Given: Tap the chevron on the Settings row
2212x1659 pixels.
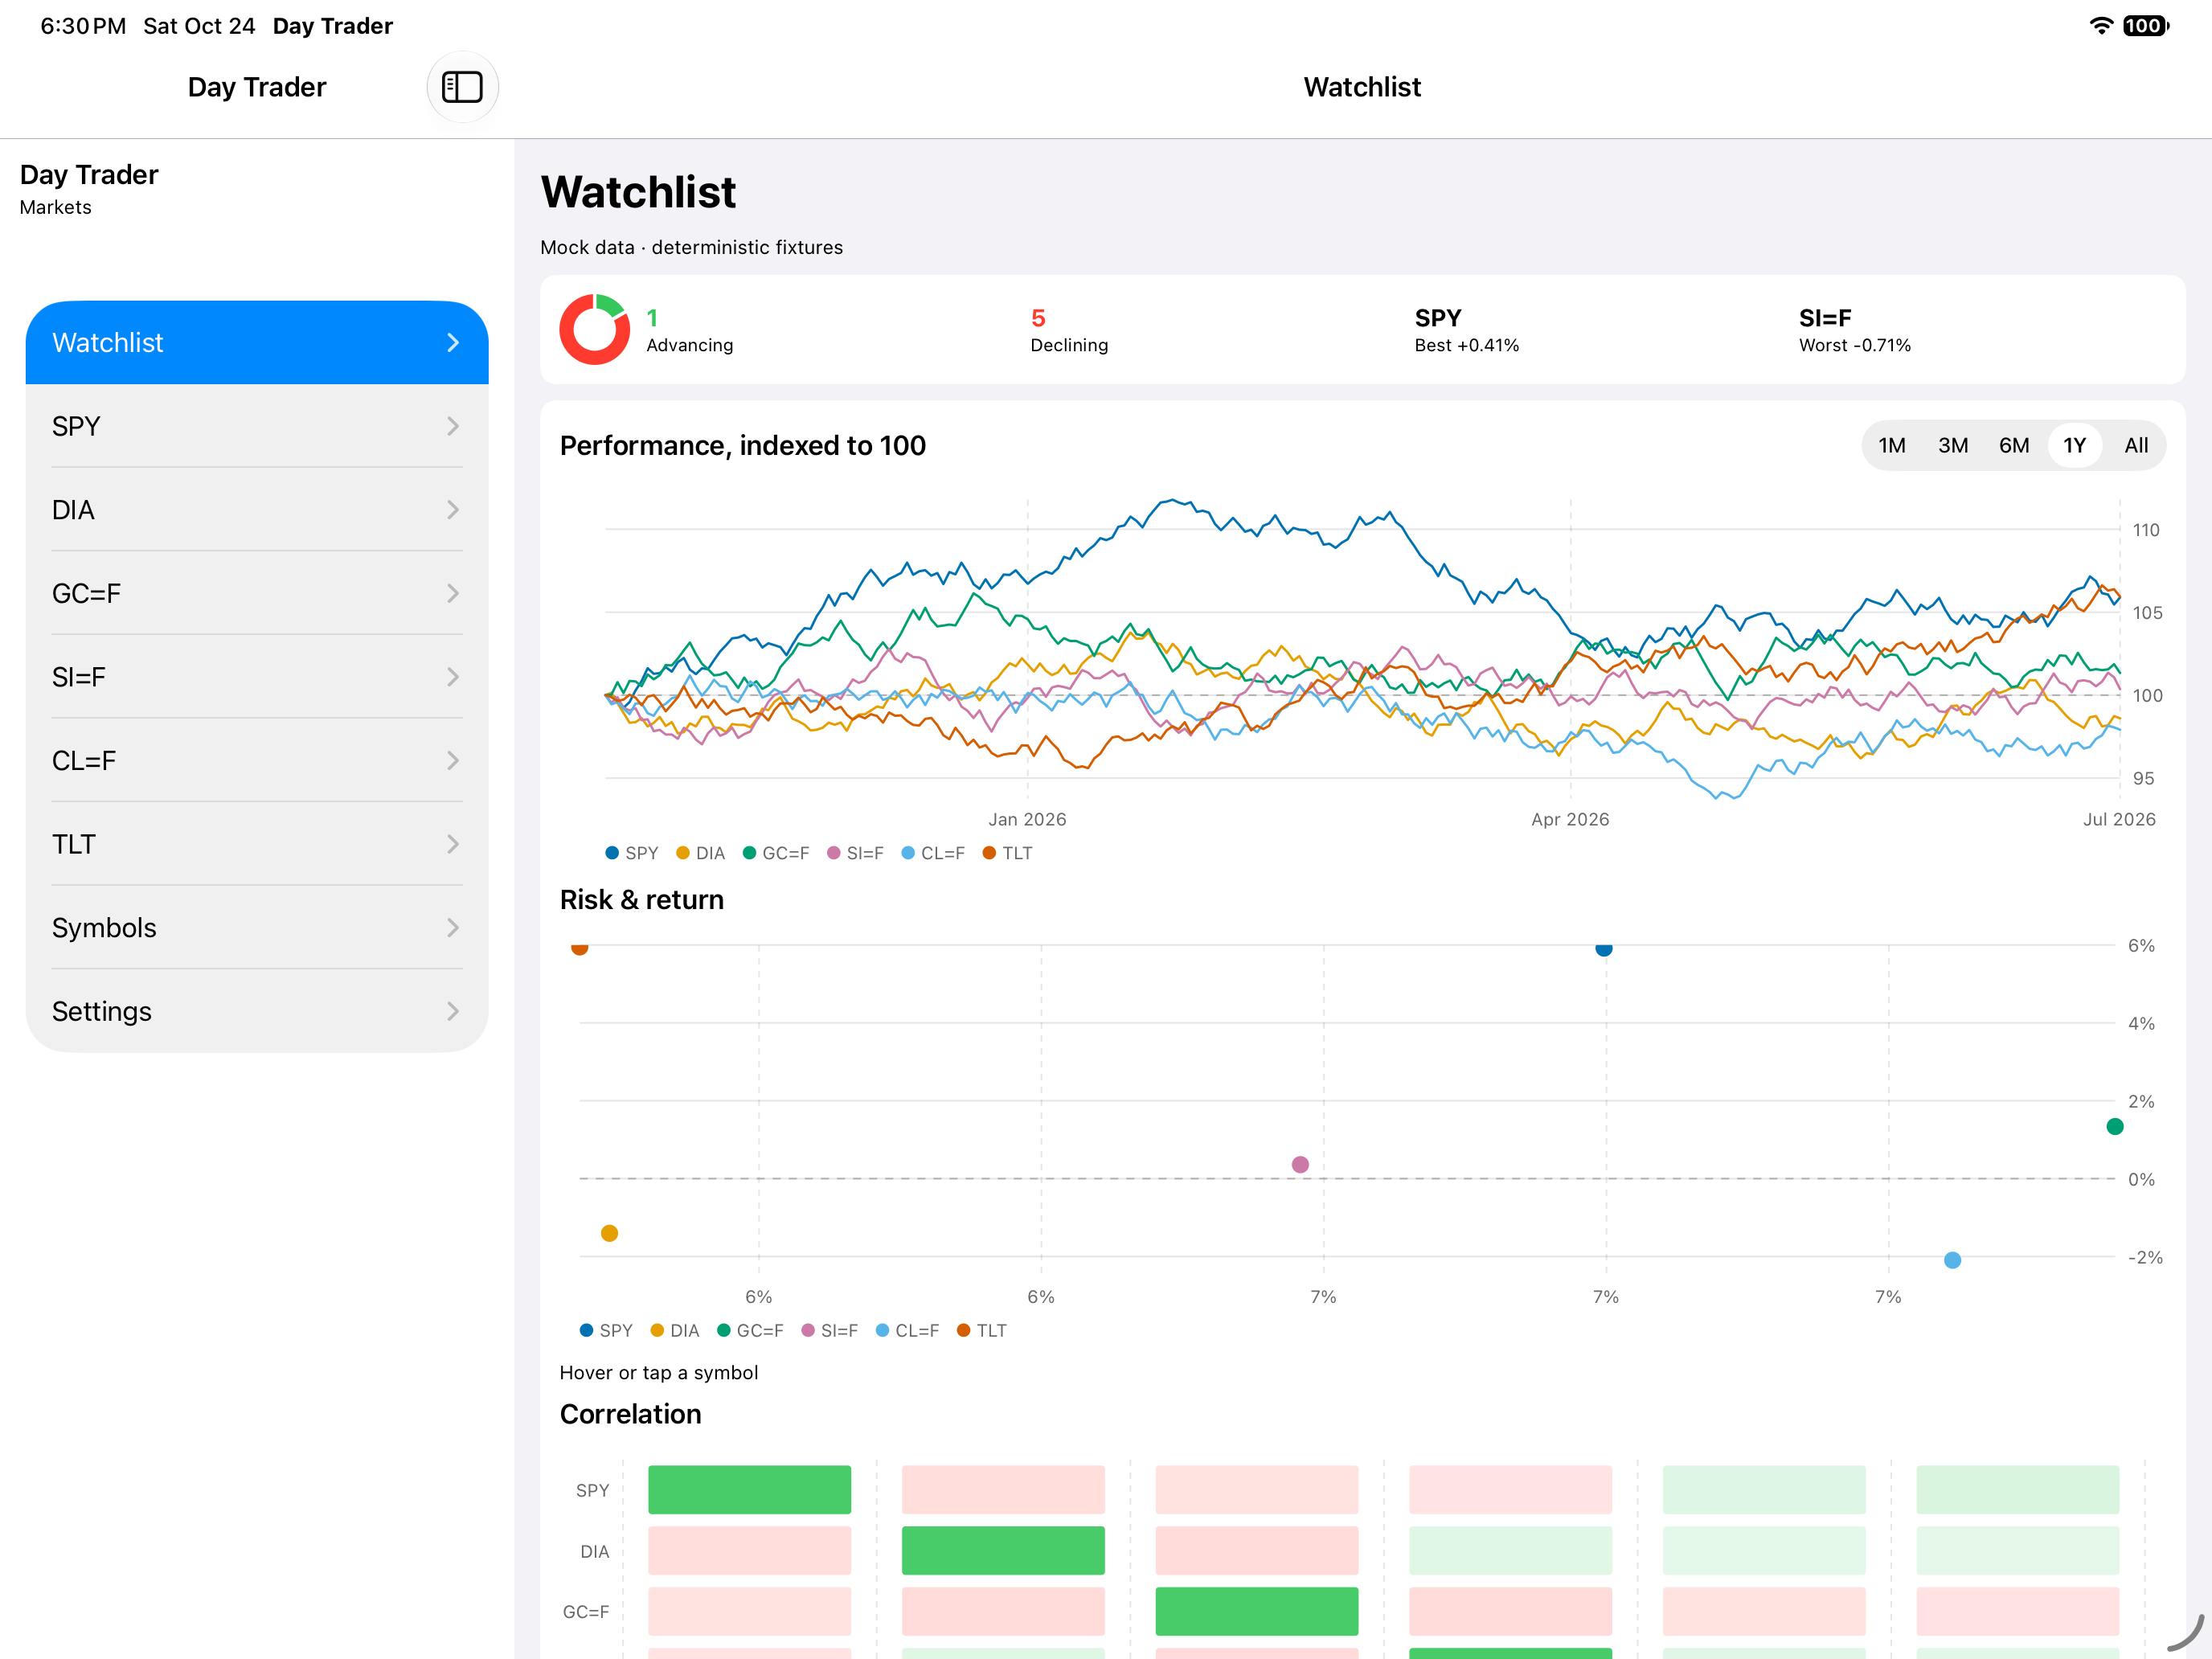Looking at the screenshot, I should [x=453, y=1011].
